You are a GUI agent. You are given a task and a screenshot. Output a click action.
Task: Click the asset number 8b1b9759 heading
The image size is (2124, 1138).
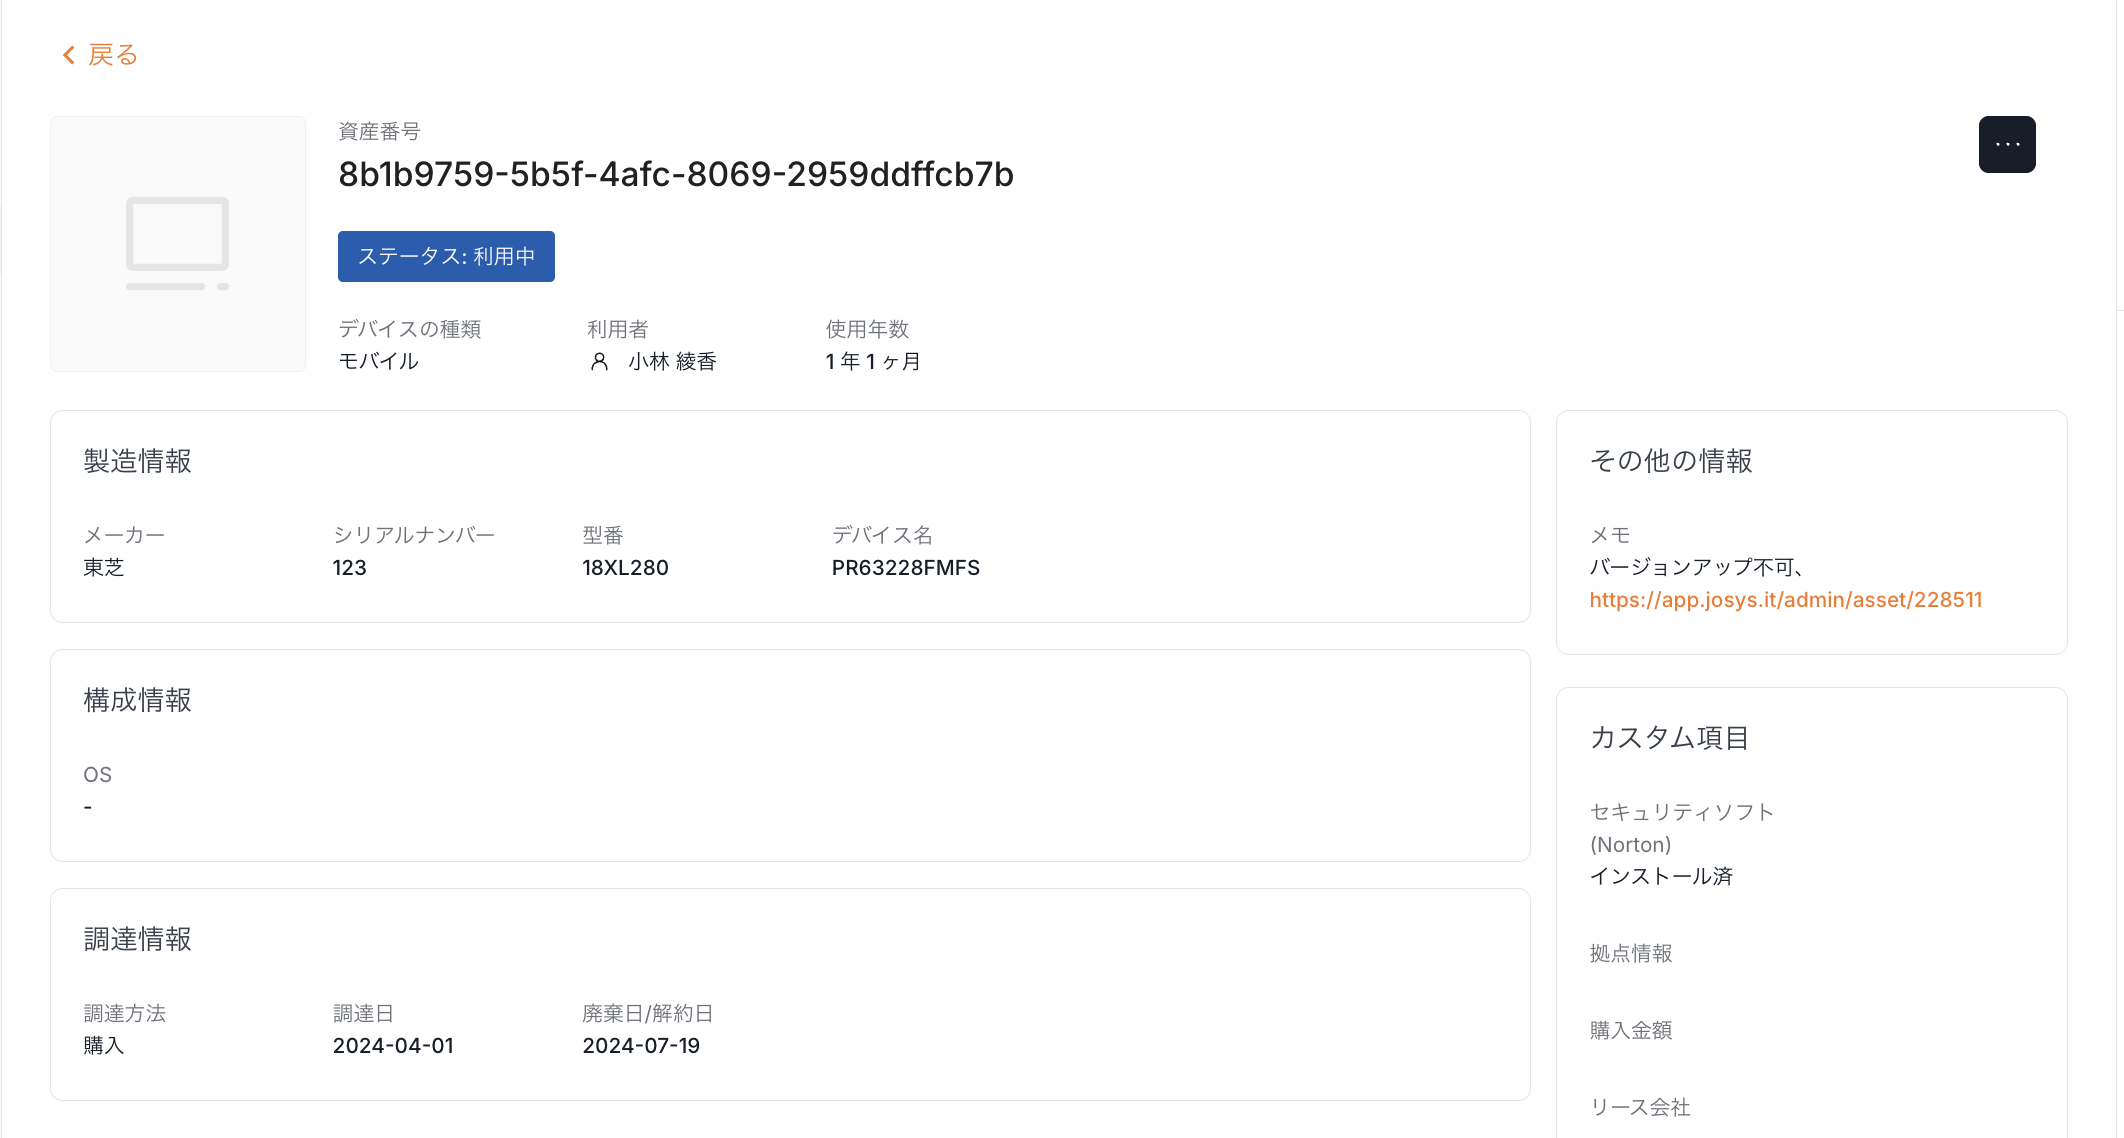tap(676, 175)
